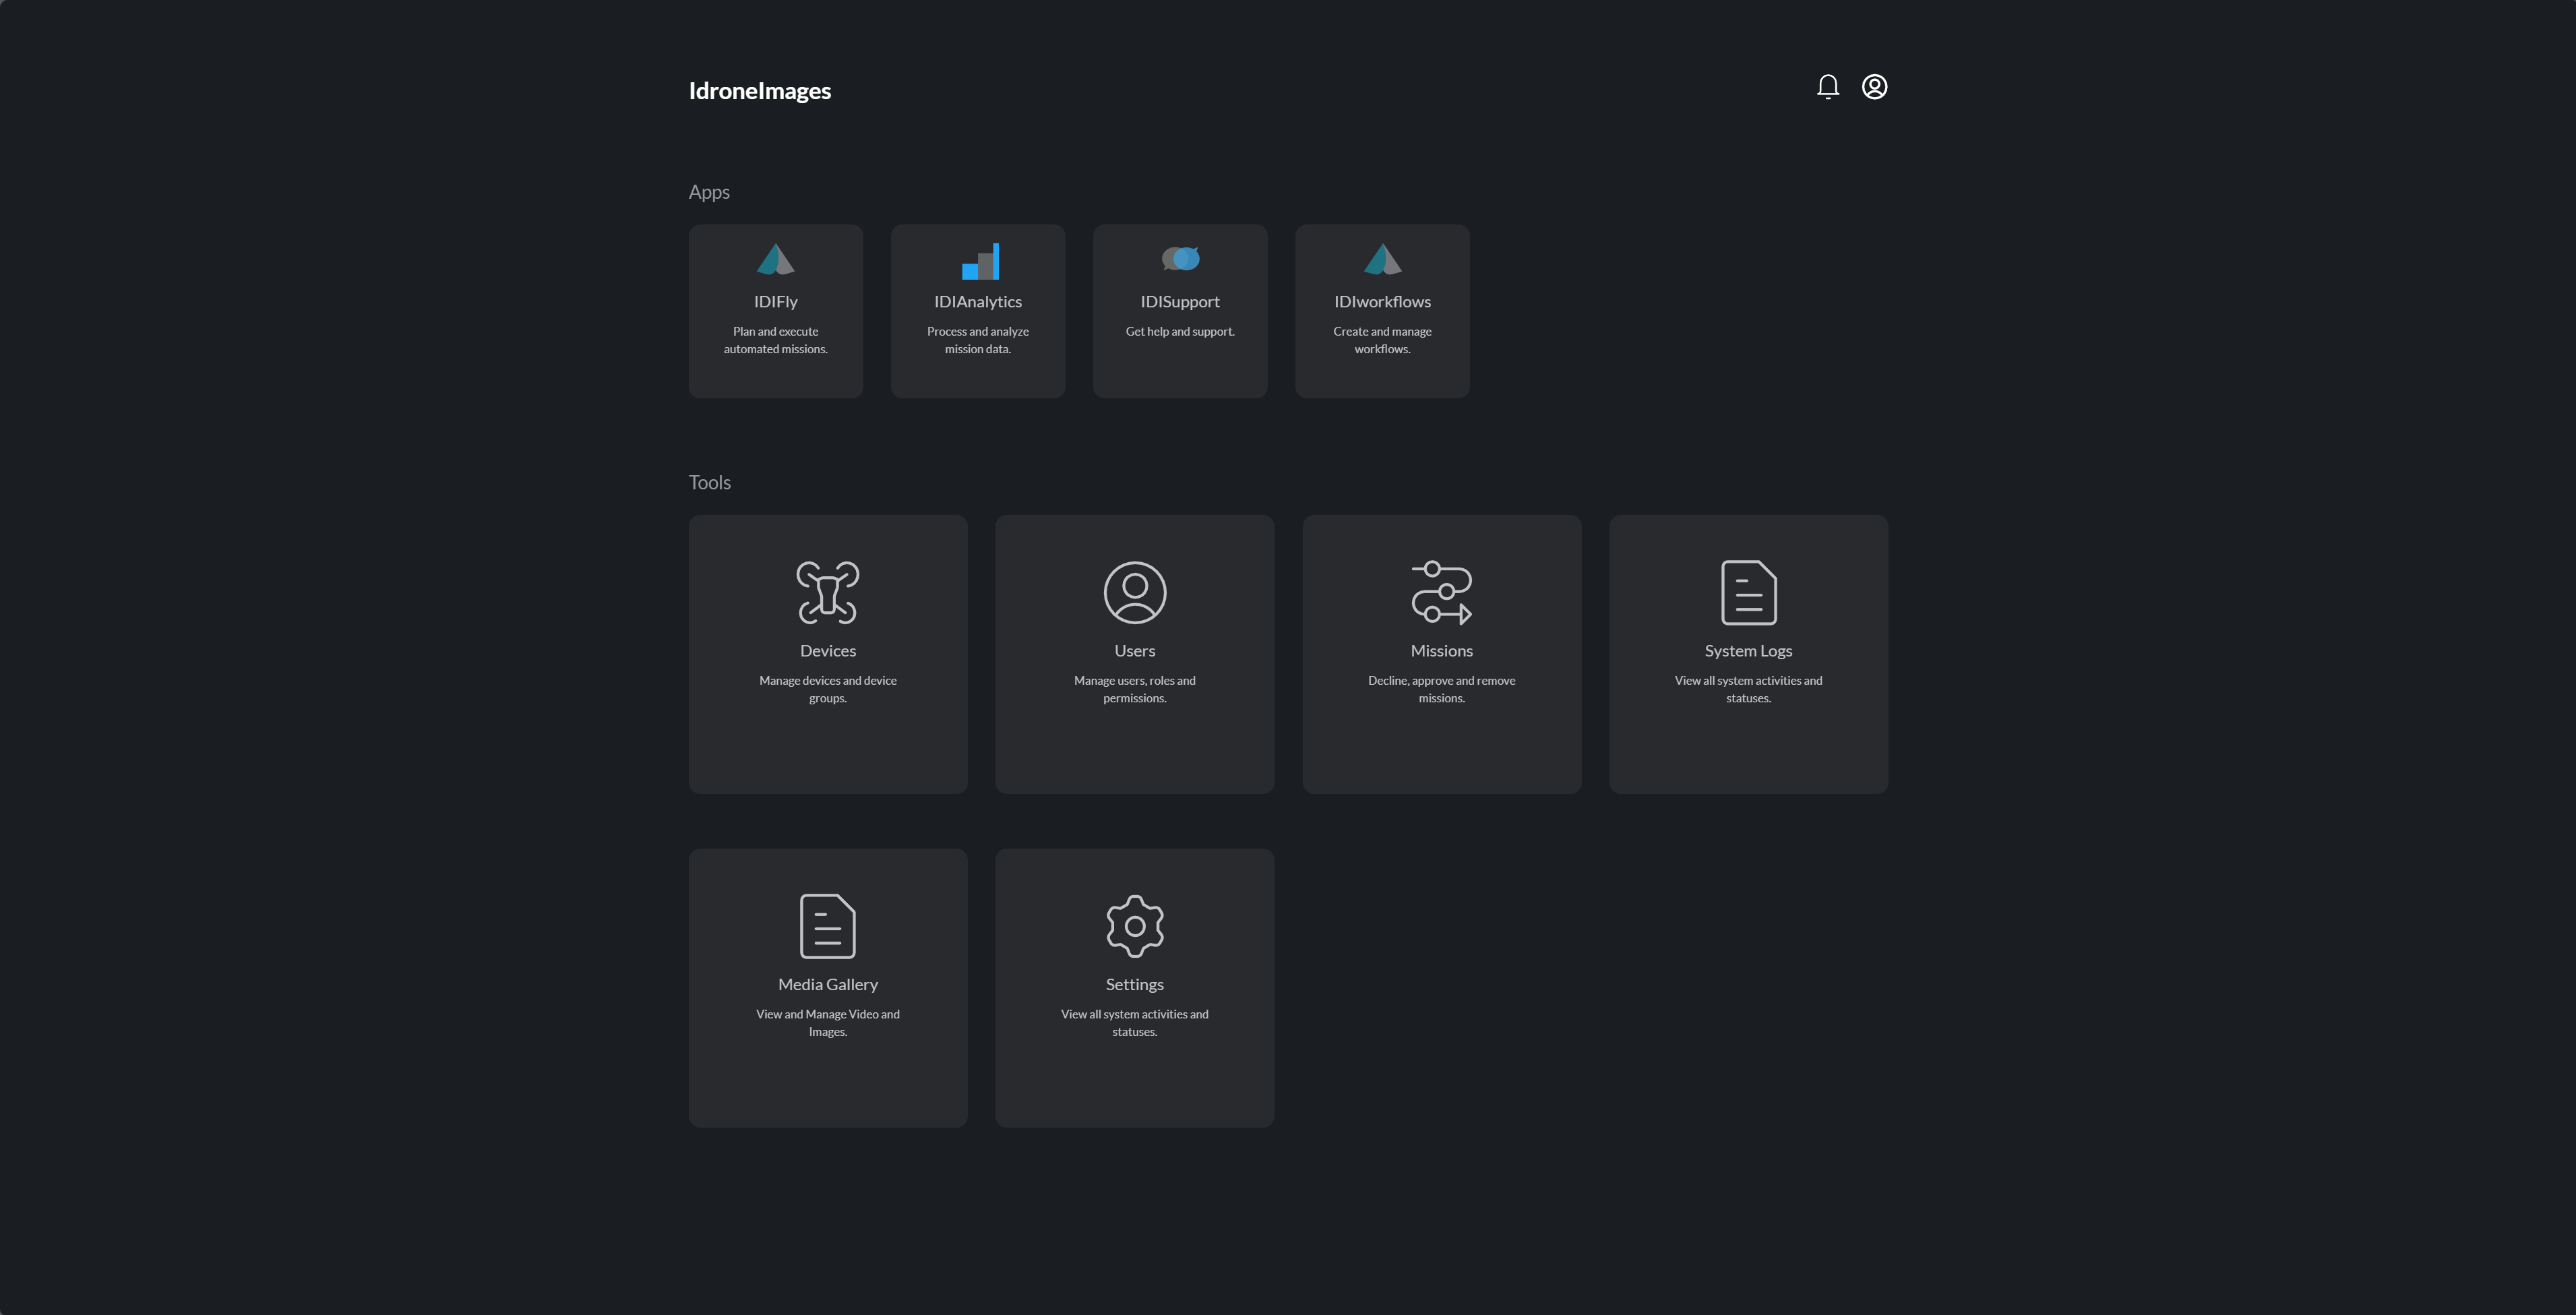Screen dimensions: 2576x1315
Task: Open the IDIFly app title
Action: click(775, 302)
